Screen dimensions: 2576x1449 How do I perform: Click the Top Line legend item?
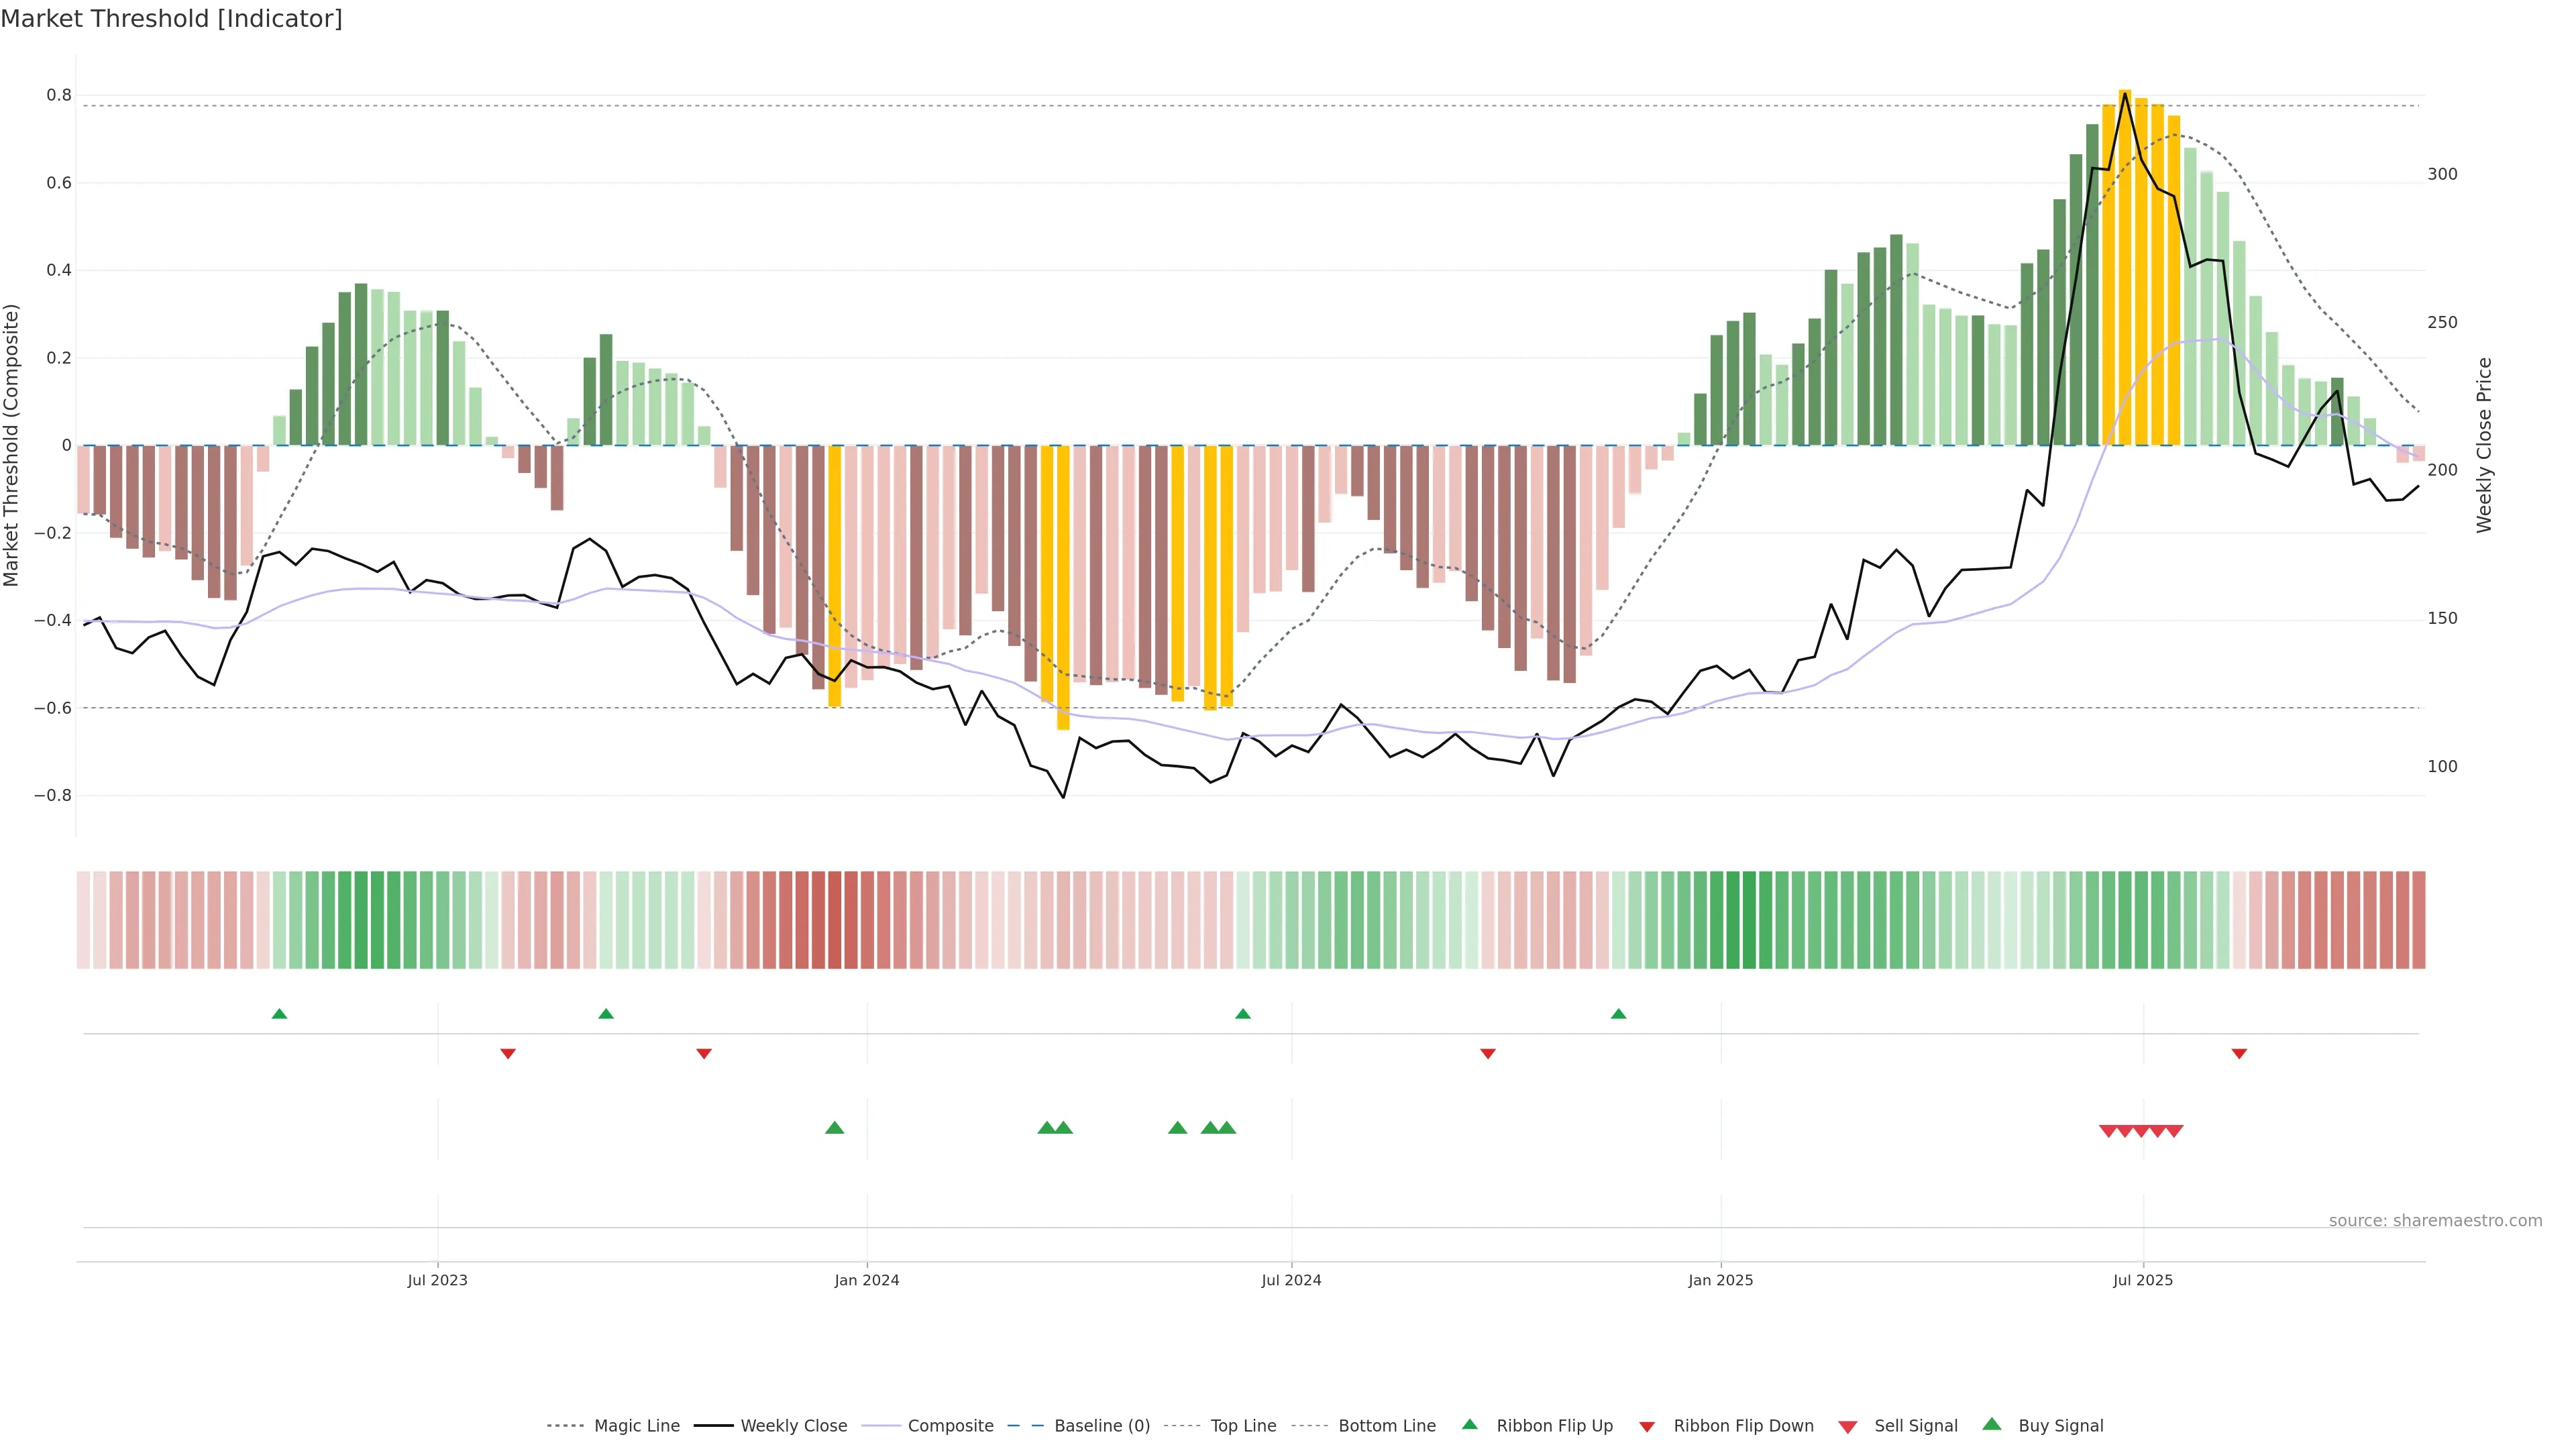pos(1243,1426)
